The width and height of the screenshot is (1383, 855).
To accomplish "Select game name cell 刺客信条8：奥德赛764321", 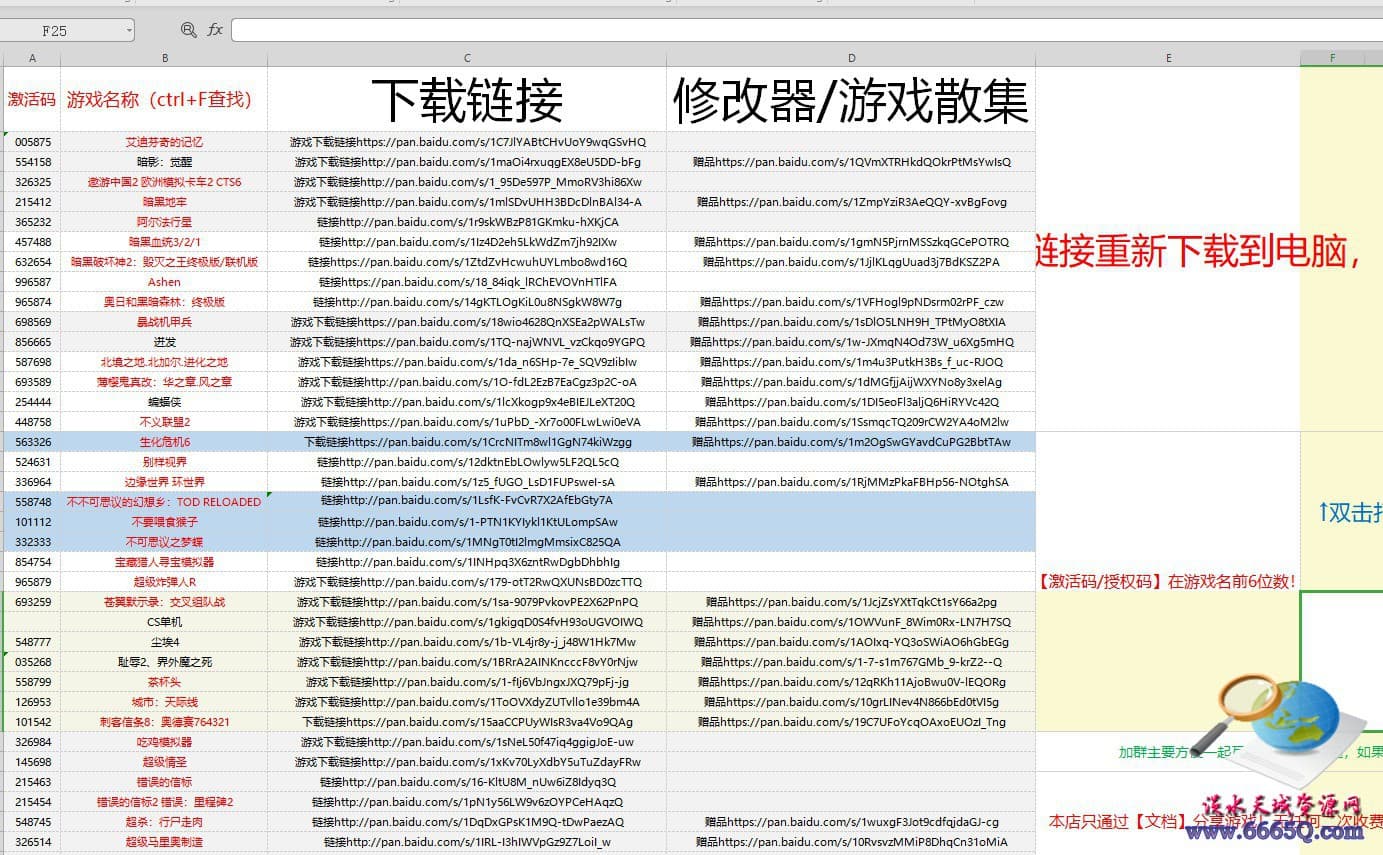I will click(x=164, y=722).
